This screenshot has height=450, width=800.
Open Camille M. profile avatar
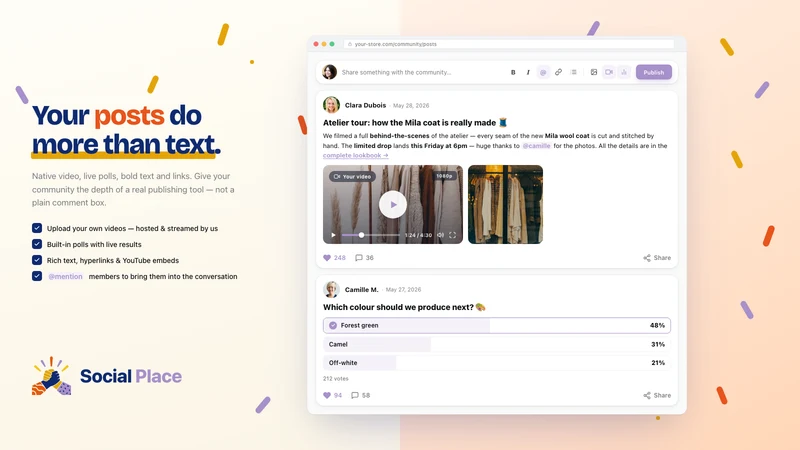[331, 289]
